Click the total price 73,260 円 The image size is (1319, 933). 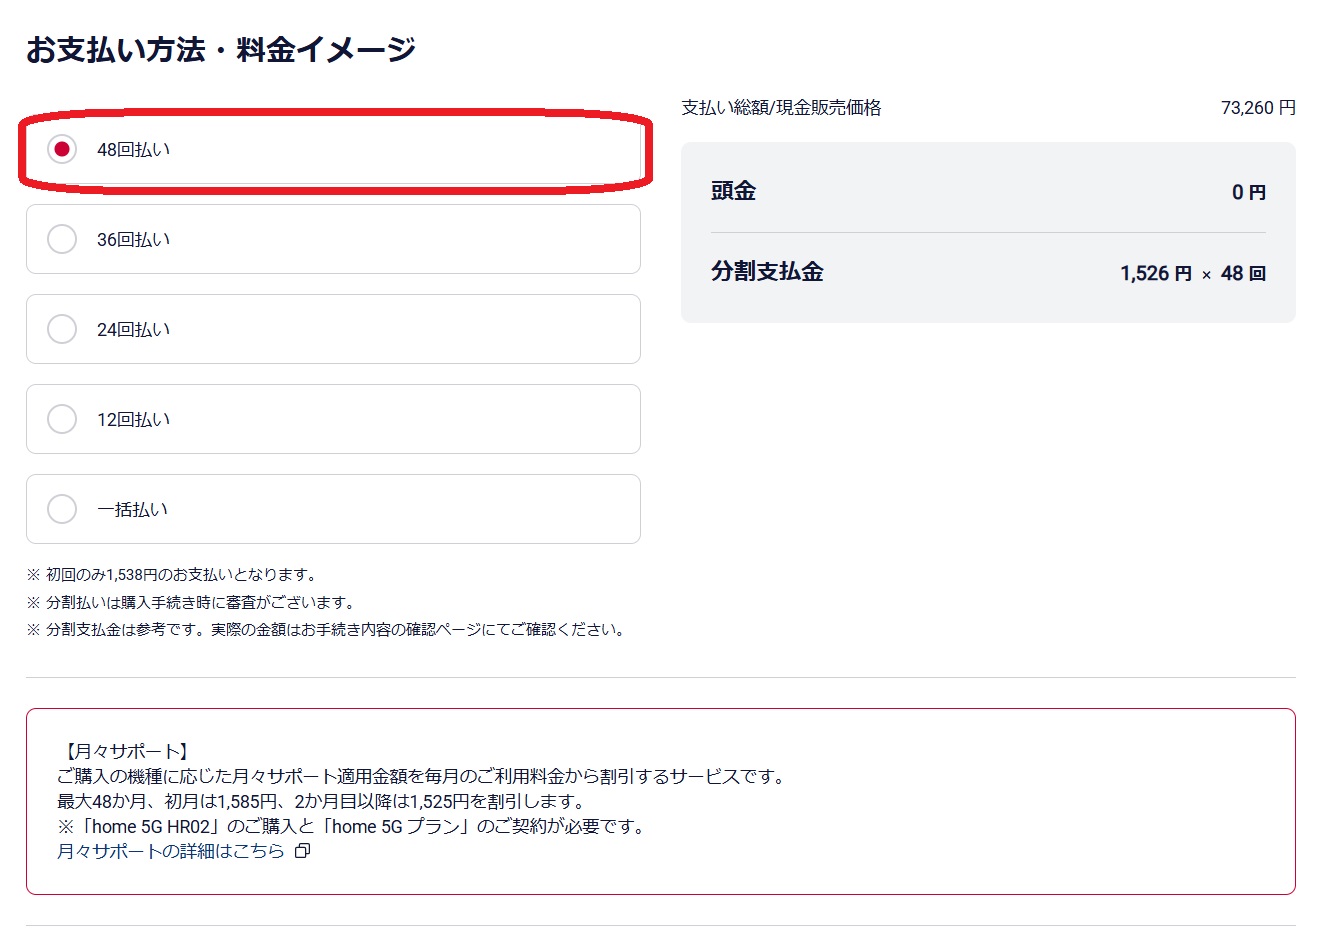tap(1258, 108)
